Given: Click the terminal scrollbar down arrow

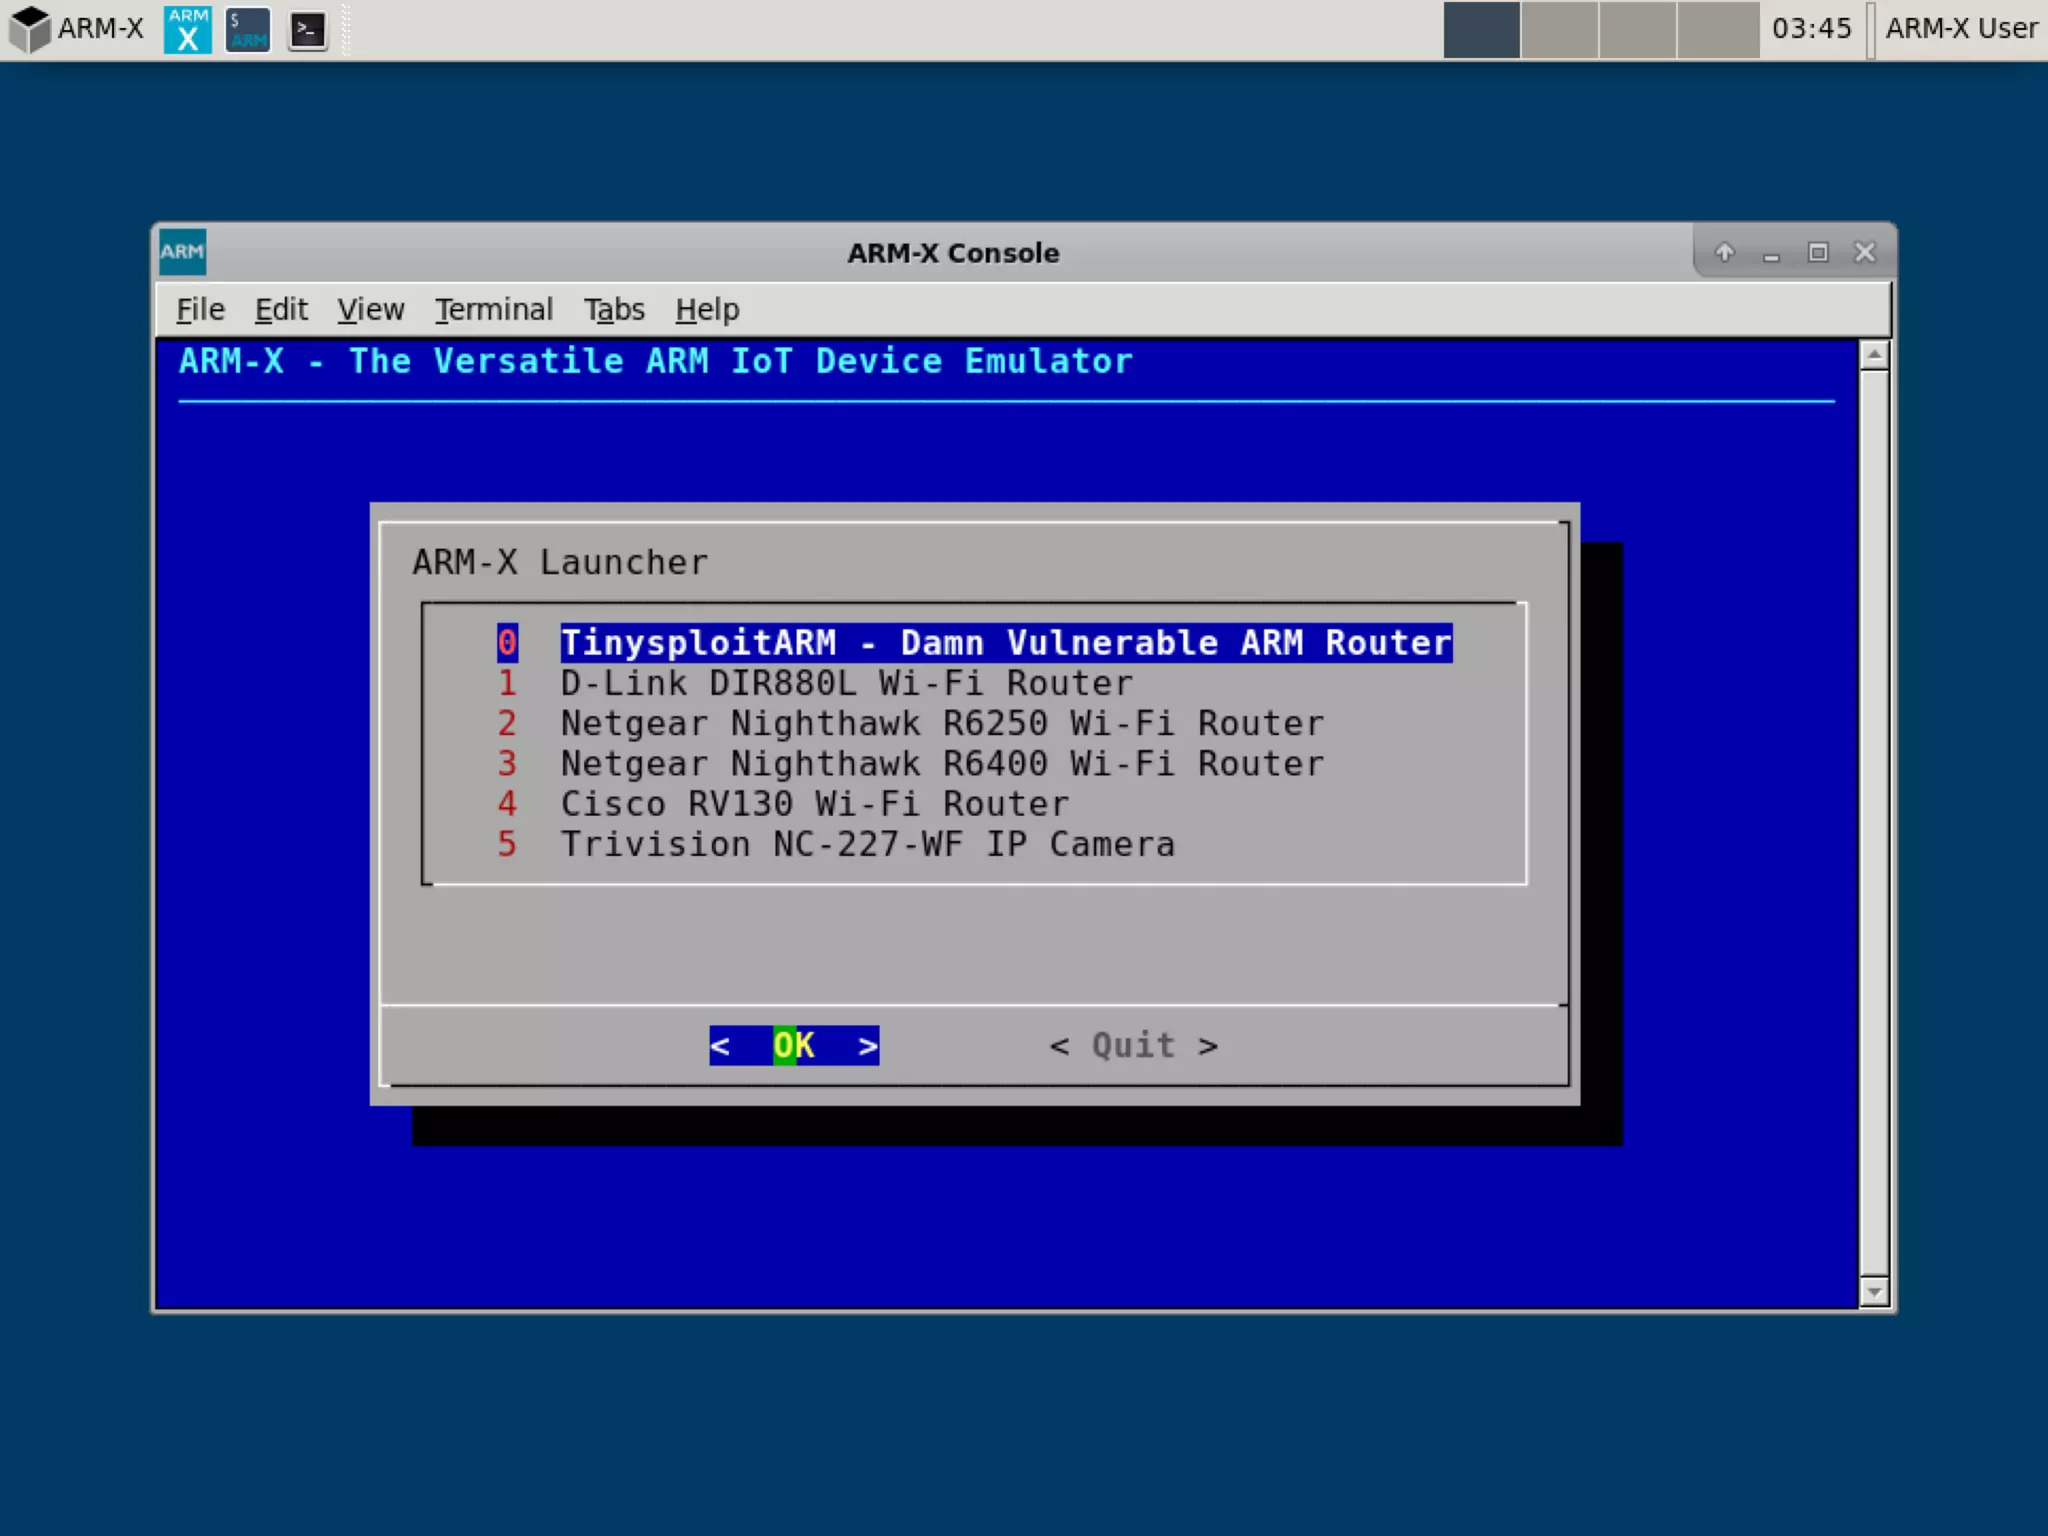Looking at the screenshot, I should pos(1874,1292).
